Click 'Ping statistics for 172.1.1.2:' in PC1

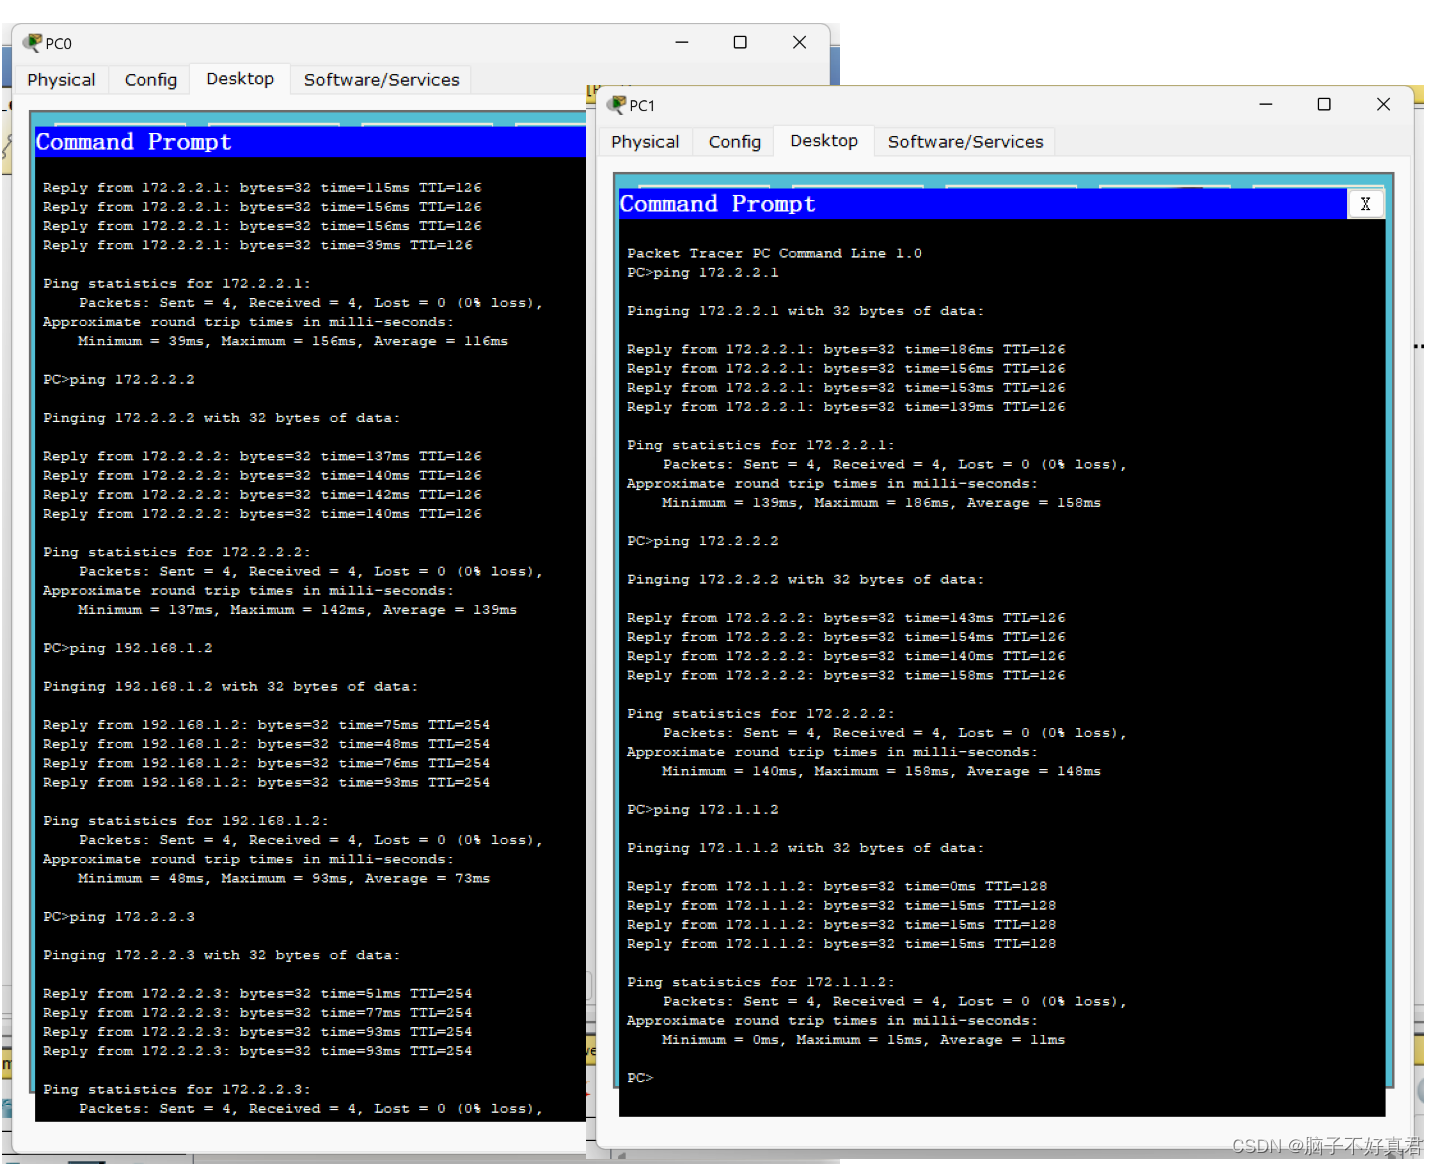pyautogui.click(x=761, y=983)
